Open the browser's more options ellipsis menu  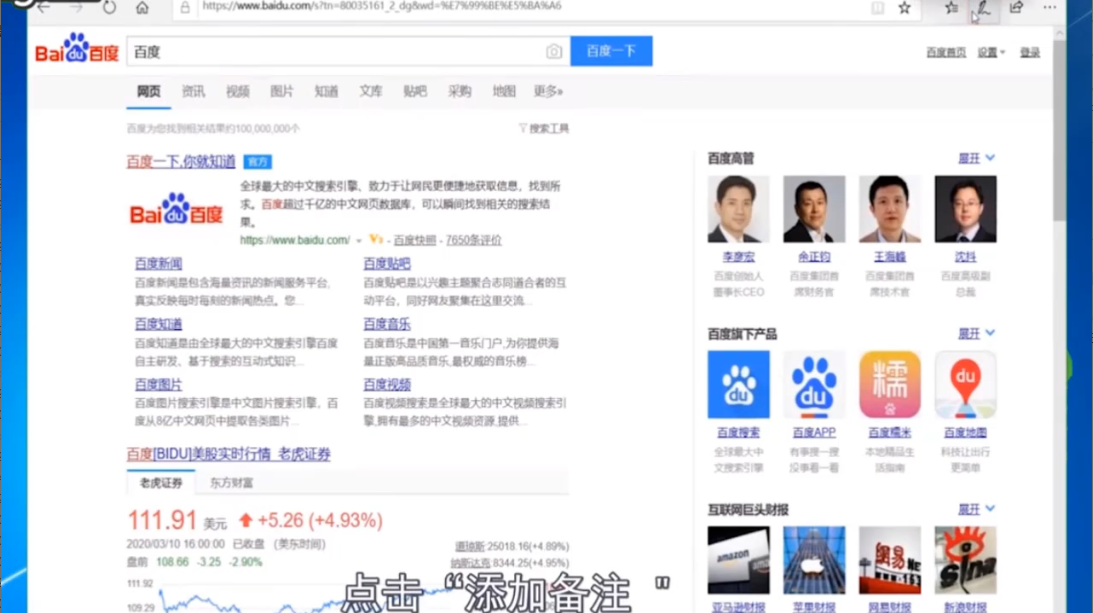click(x=1049, y=8)
